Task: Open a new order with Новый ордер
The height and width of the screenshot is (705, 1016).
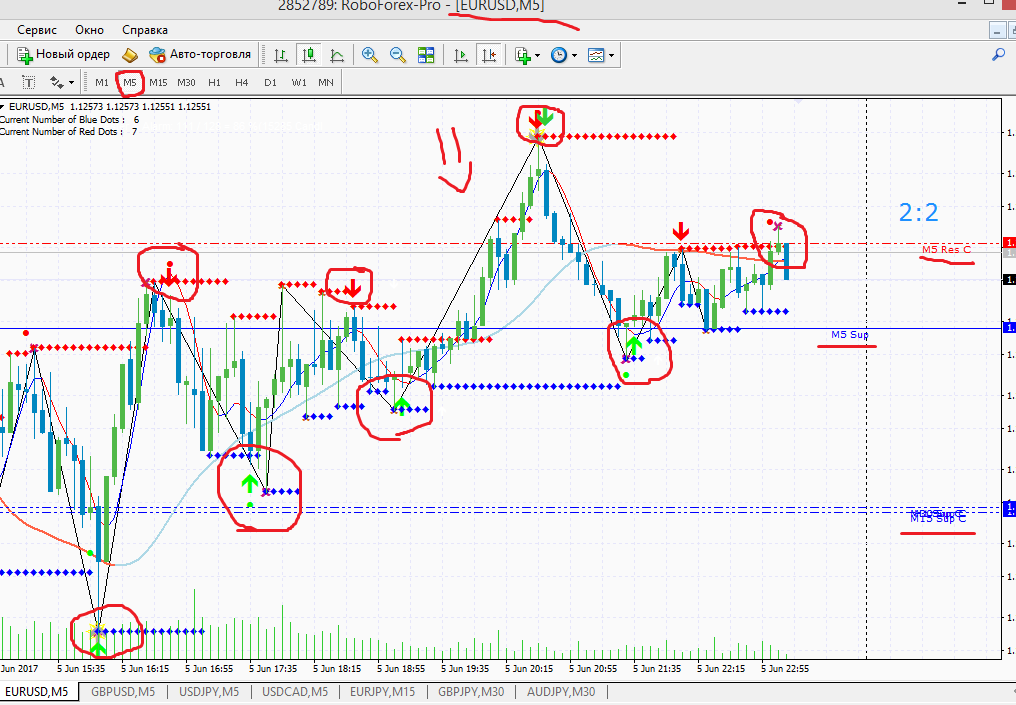Action: click(x=64, y=54)
